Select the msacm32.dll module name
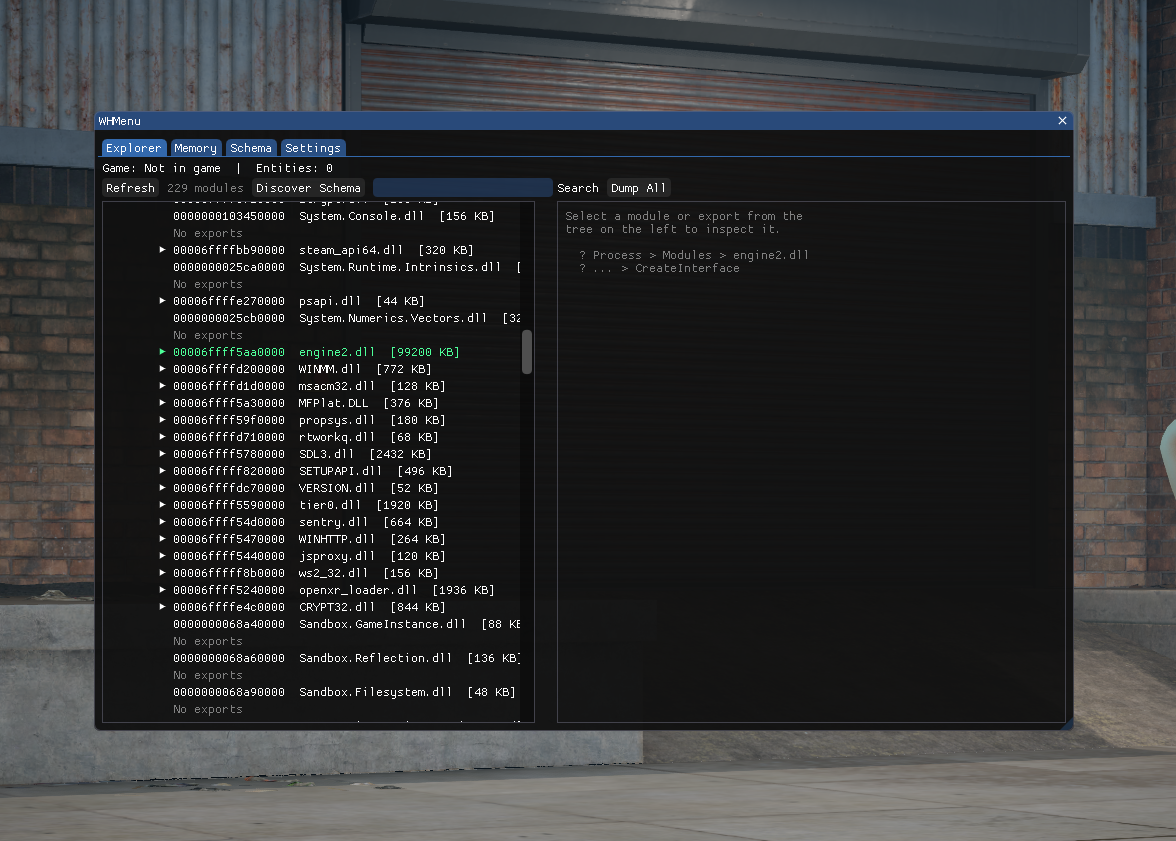This screenshot has height=841, width=1176. click(337, 386)
